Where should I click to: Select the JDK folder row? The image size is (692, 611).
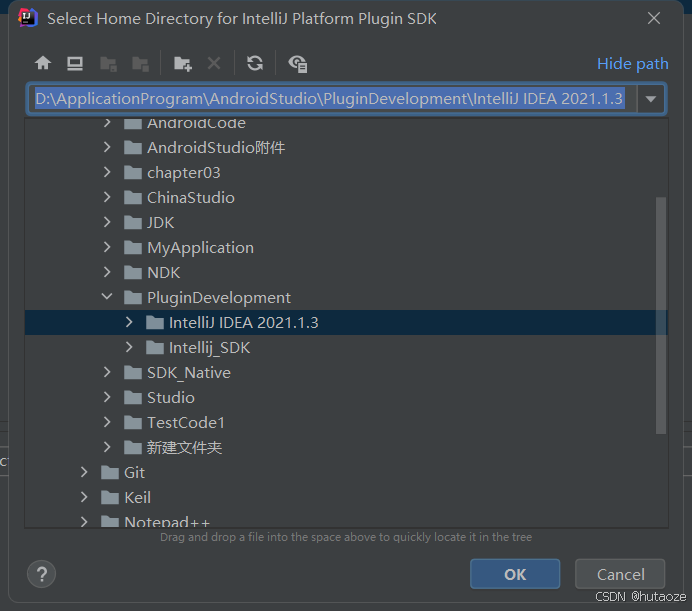[x=346, y=222]
